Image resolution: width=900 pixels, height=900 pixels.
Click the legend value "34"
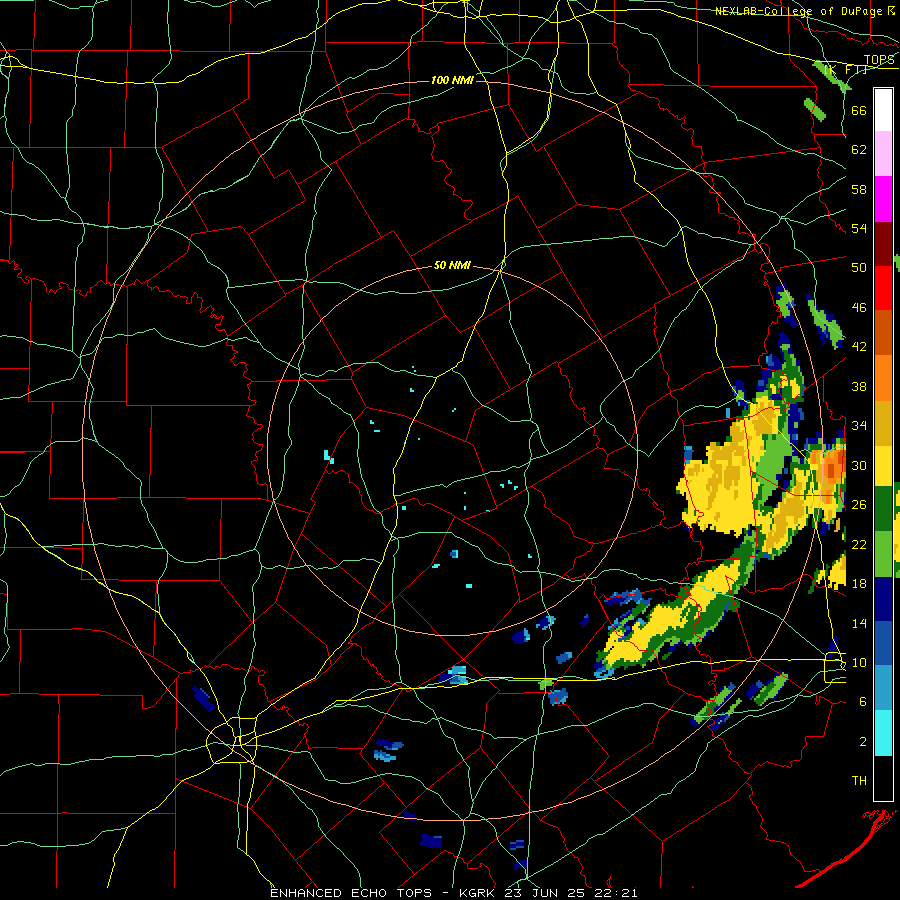[859, 426]
